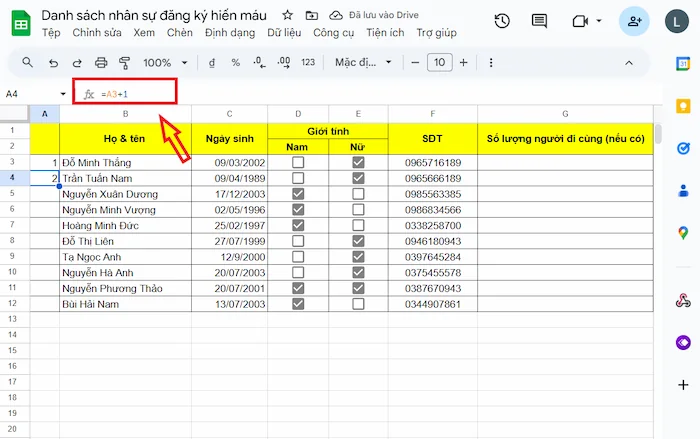Open the Xem menu
Screen dimensions: 700x439
pyautogui.click(x=144, y=33)
